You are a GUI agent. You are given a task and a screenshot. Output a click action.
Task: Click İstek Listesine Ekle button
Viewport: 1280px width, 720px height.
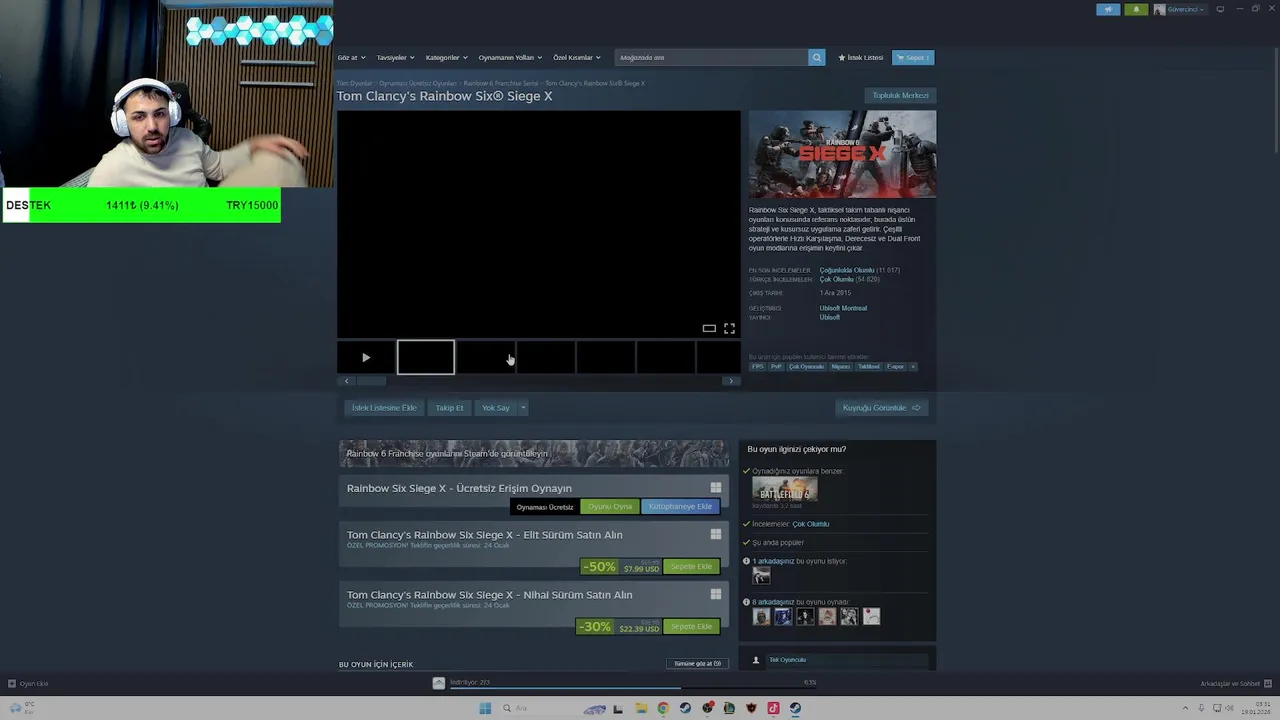coord(384,407)
